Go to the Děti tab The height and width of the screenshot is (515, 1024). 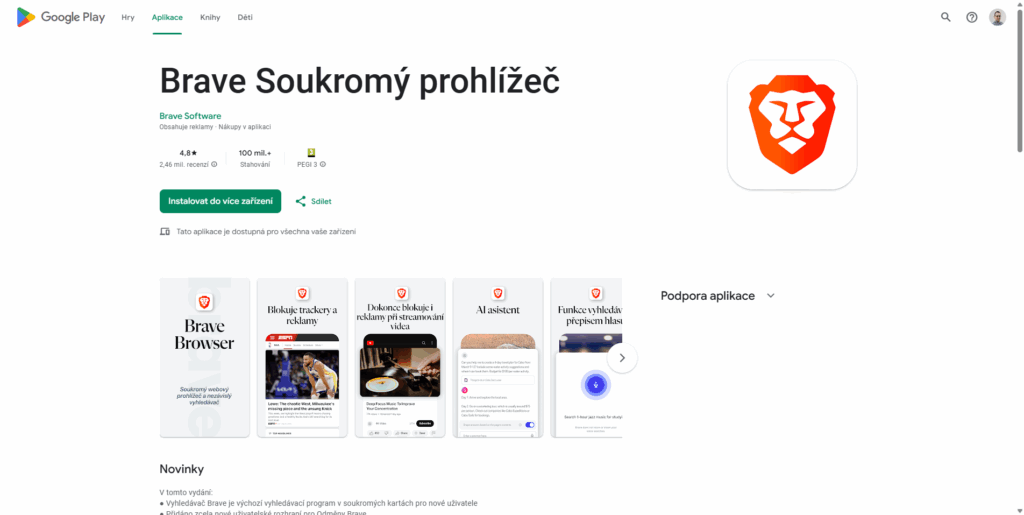click(245, 18)
